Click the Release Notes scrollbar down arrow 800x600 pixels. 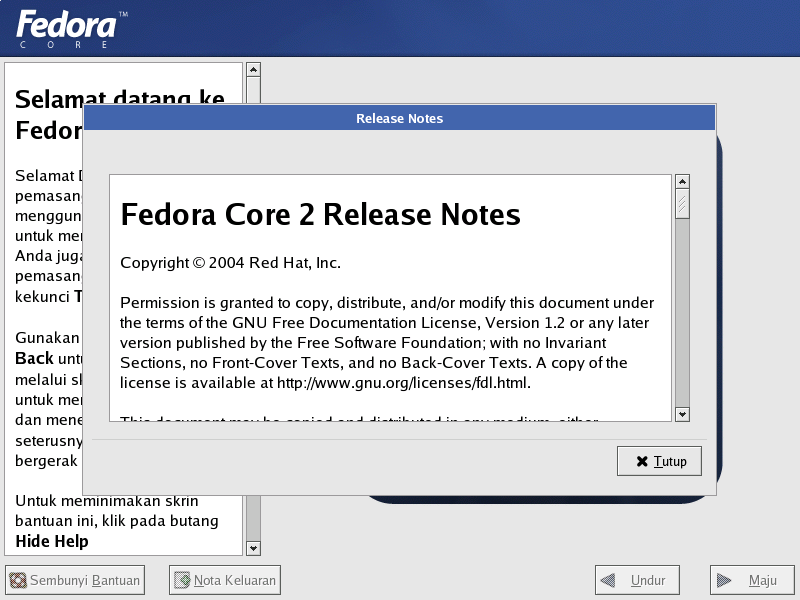click(682, 414)
